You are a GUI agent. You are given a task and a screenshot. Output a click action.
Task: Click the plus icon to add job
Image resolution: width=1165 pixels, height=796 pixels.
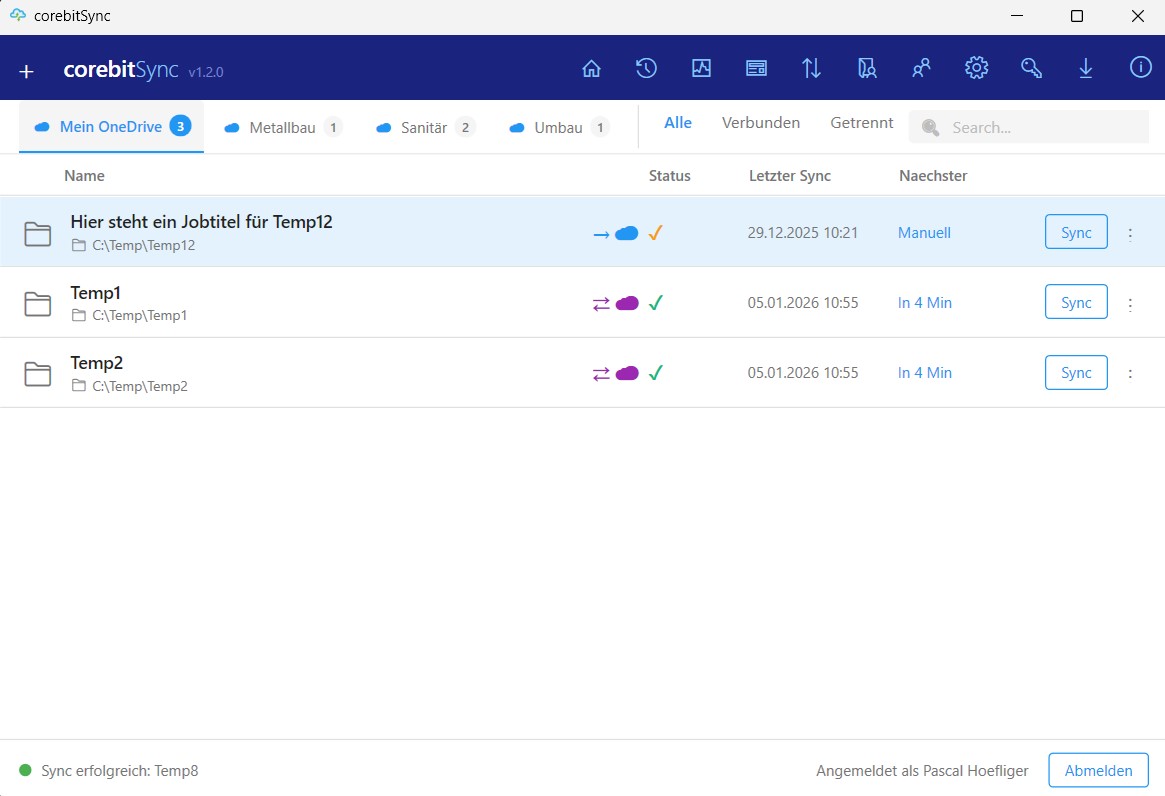(27, 71)
